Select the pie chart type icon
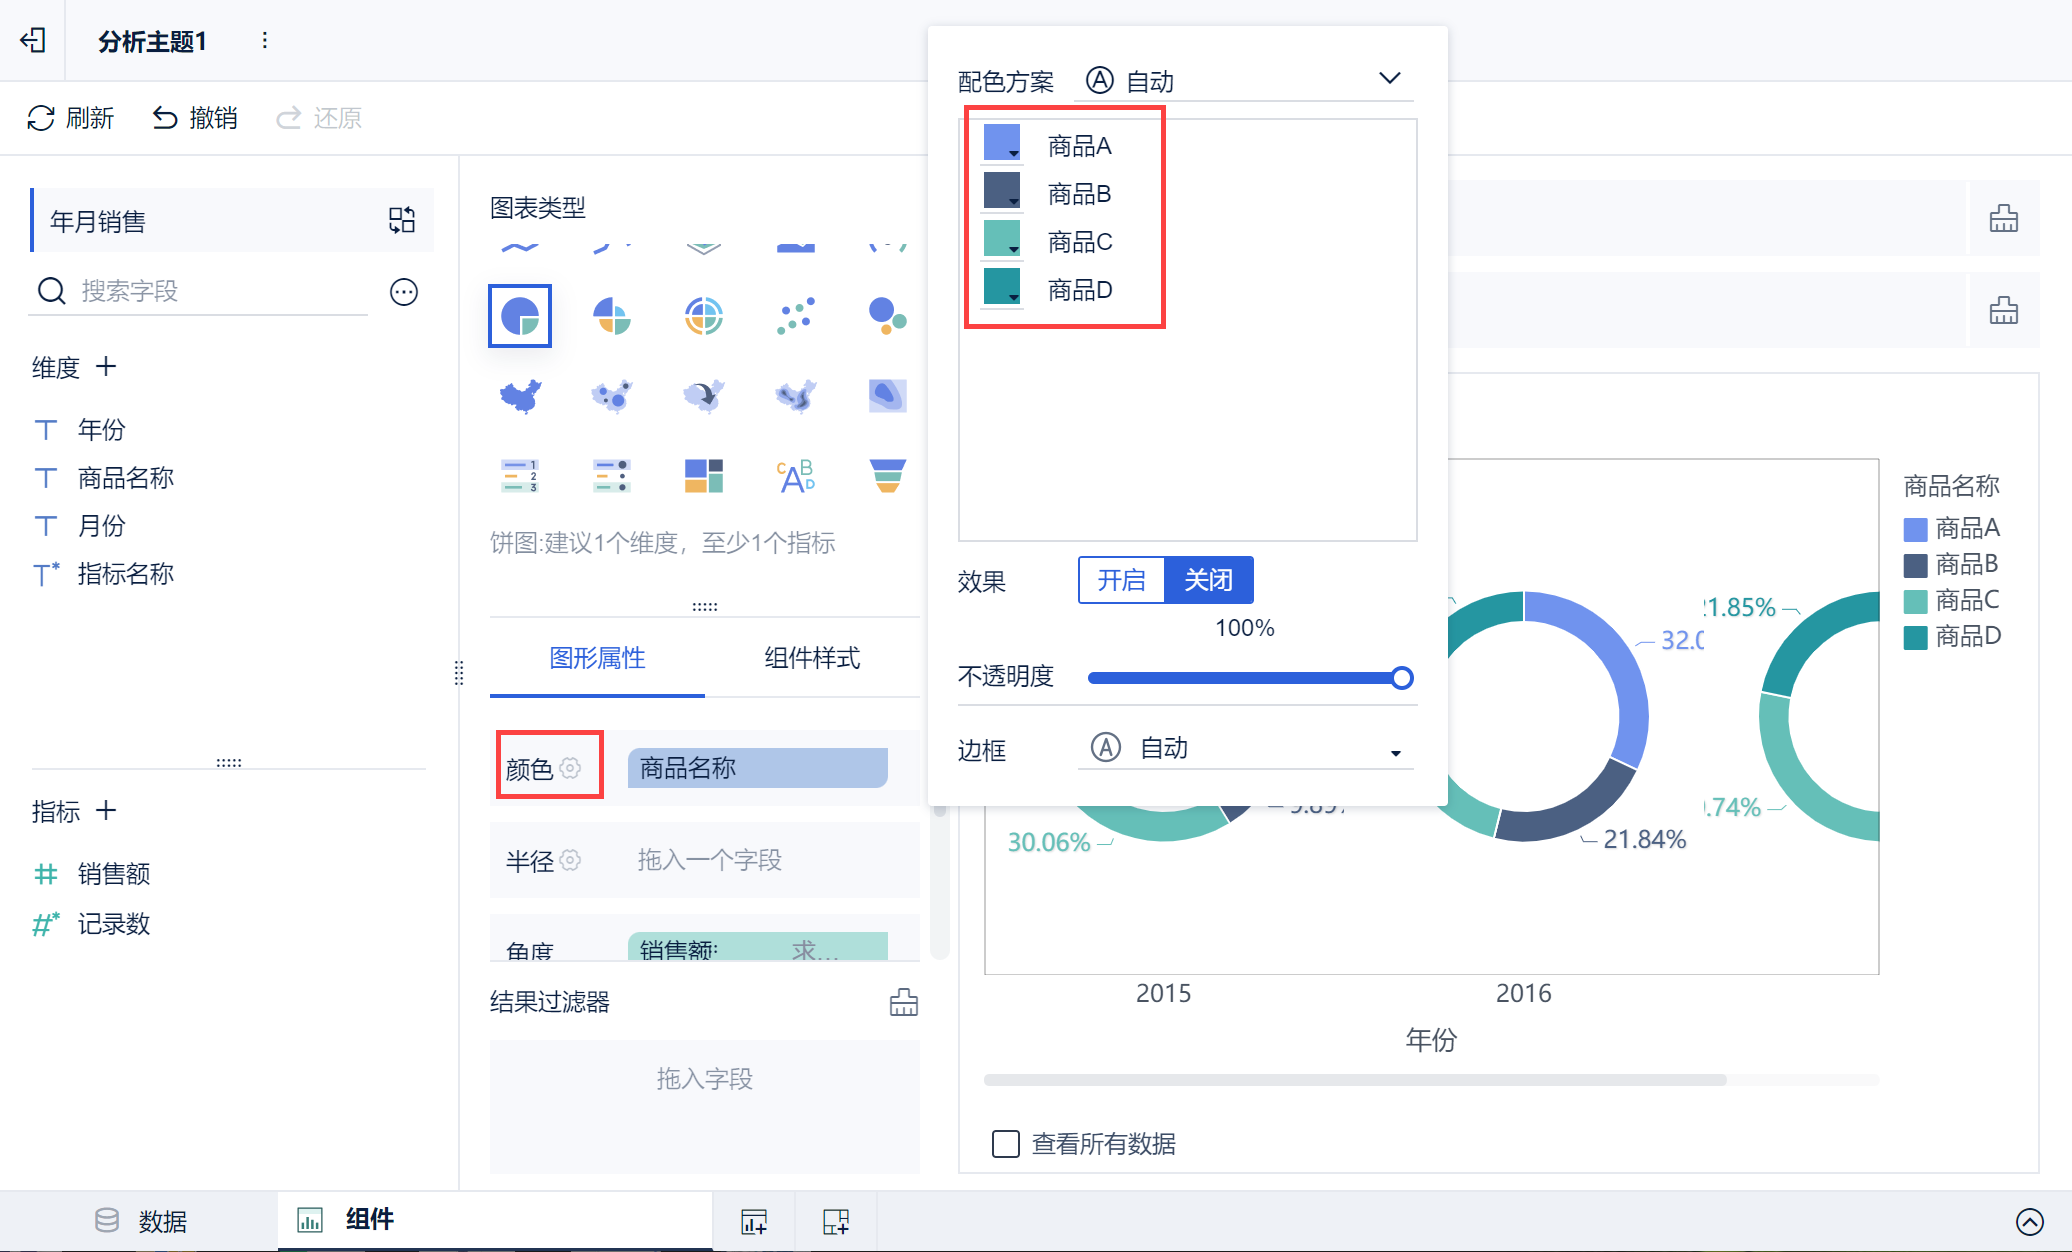2072x1252 pixels. pyautogui.click(x=519, y=316)
